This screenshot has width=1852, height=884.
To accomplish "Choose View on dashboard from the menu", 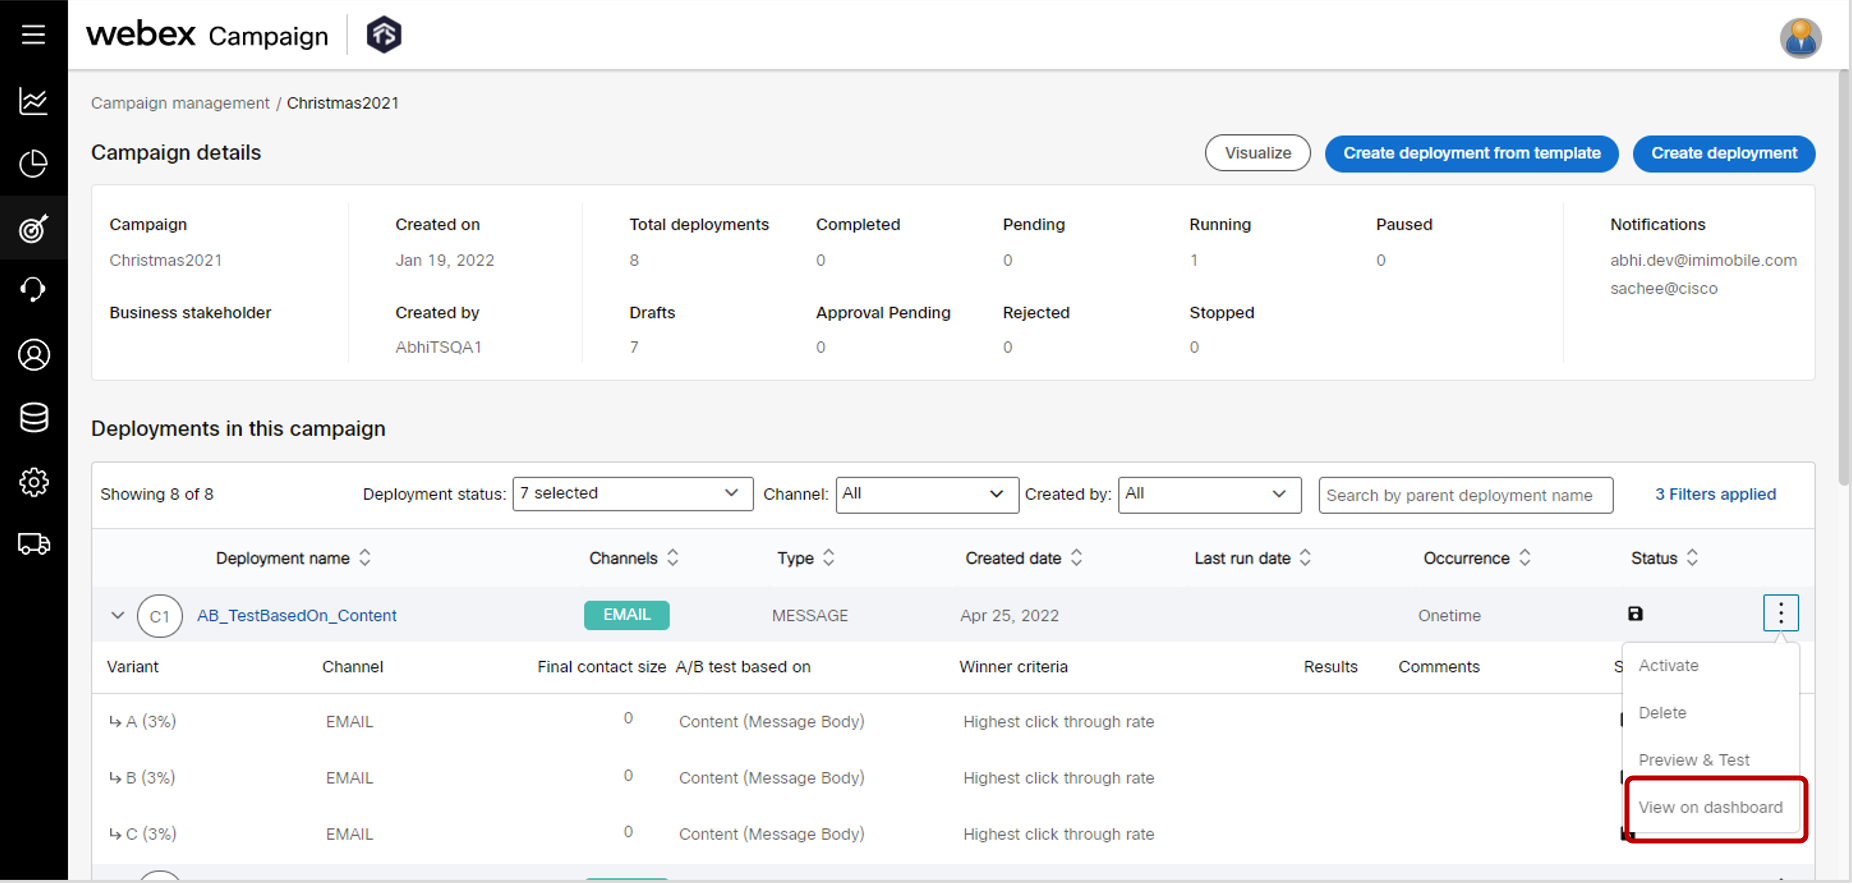I will click(x=1710, y=807).
